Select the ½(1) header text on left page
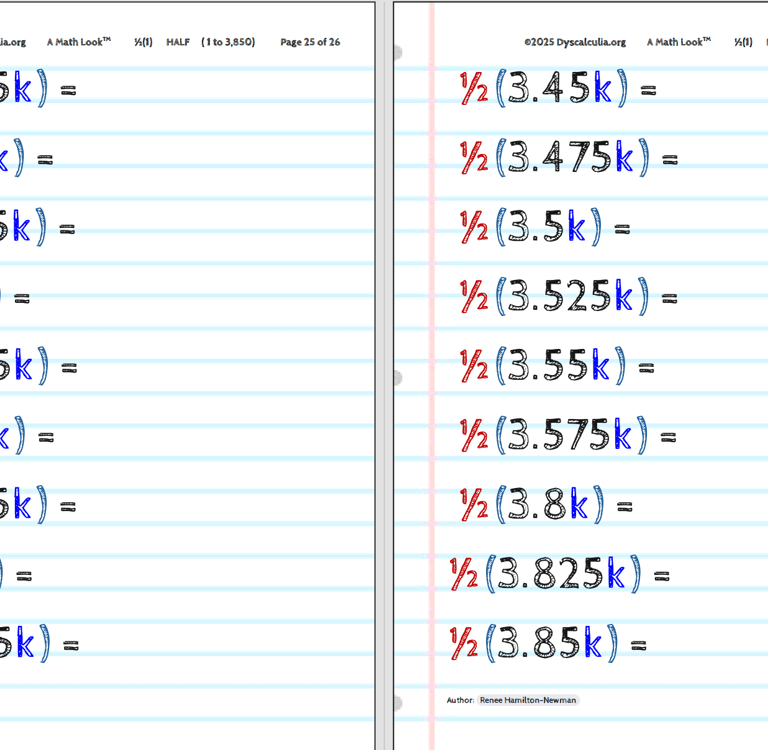Image resolution: width=768 pixels, height=750 pixels. (143, 42)
